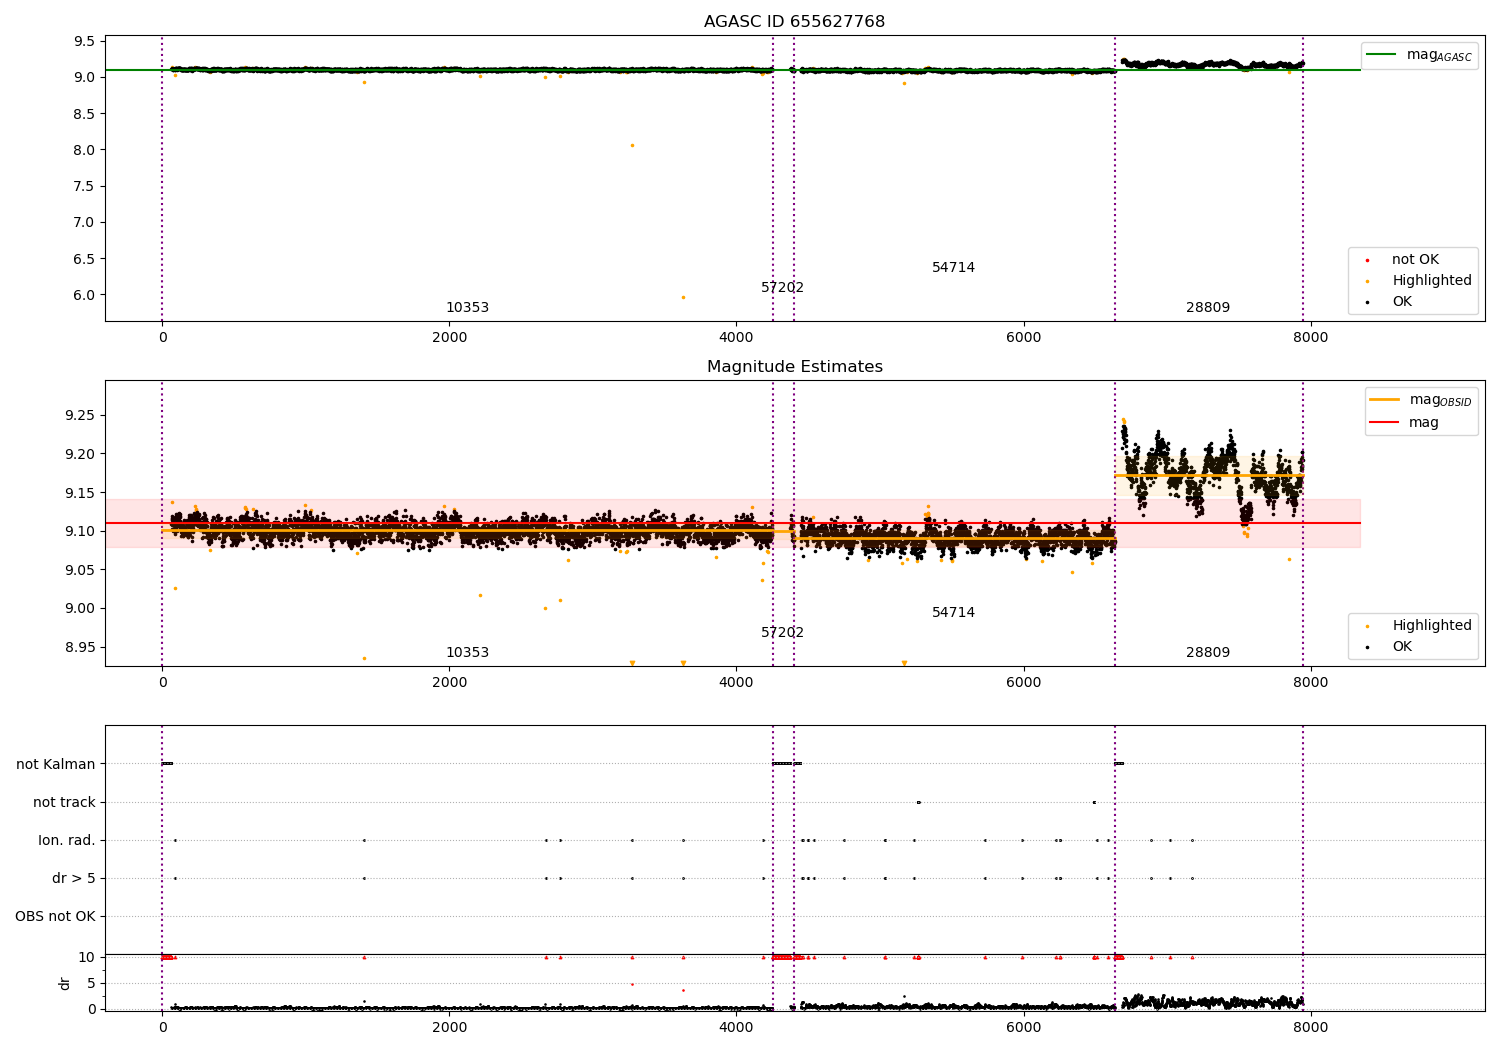Screen dimensions: 1500x1050
Task: Click the 'Ion. rad.' row label
Action: pos(67,840)
